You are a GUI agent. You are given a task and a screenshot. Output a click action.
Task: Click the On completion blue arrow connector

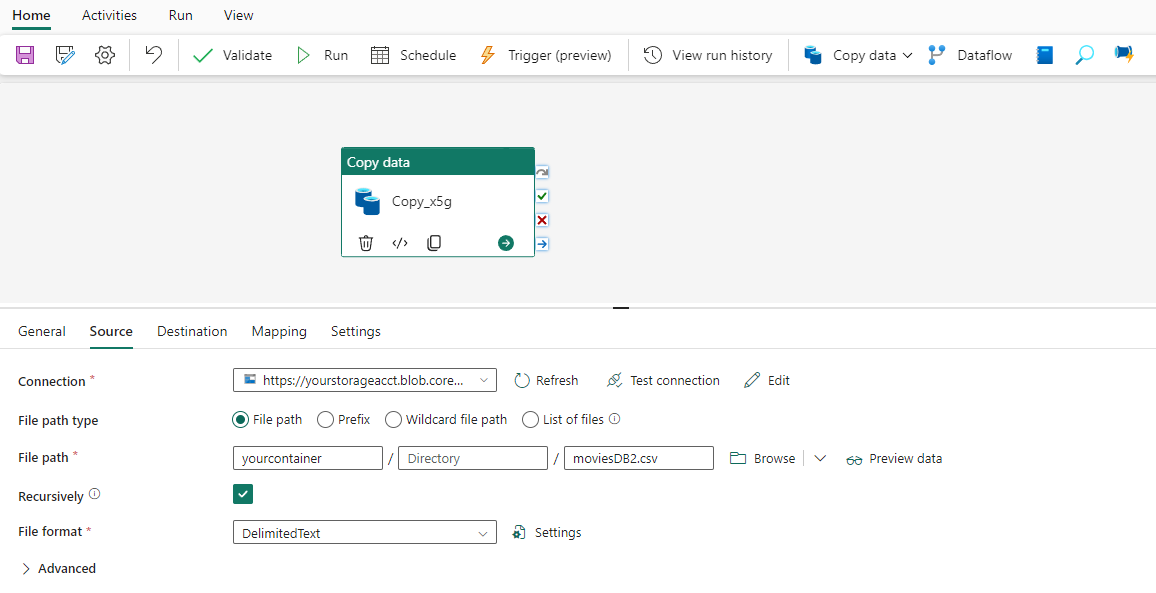click(x=542, y=243)
